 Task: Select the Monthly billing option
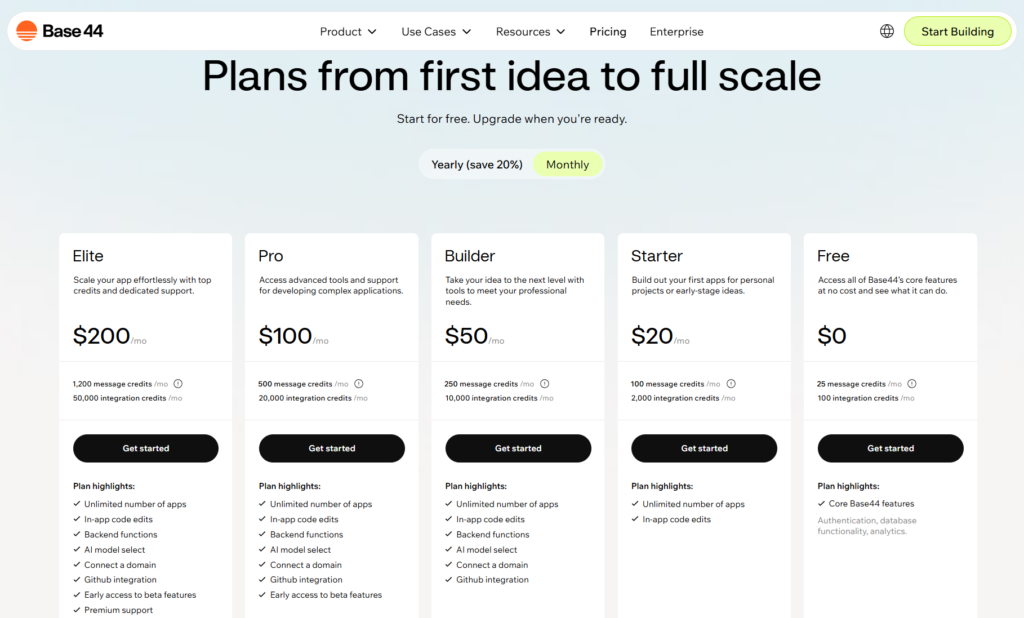(567, 164)
